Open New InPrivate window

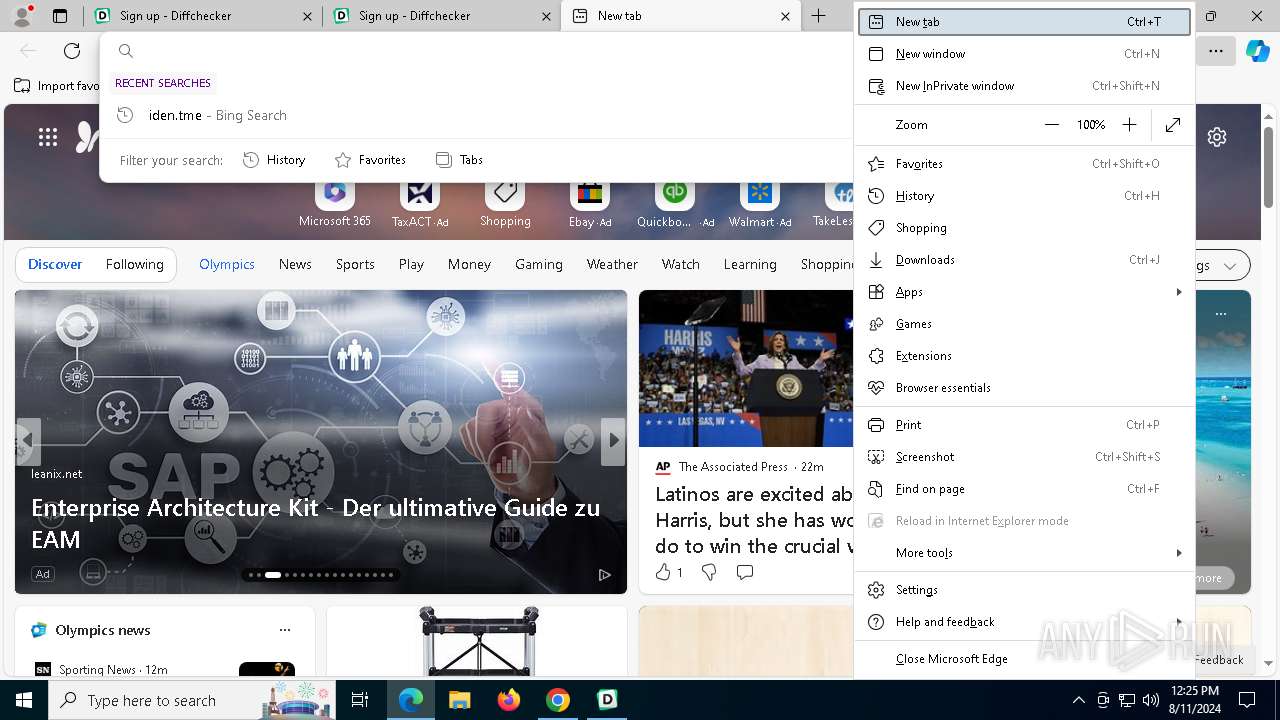tap(1024, 86)
